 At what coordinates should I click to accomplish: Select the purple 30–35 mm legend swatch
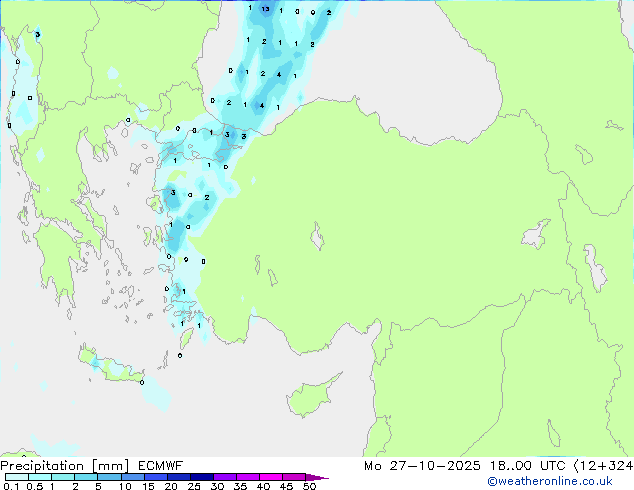(x=225, y=477)
